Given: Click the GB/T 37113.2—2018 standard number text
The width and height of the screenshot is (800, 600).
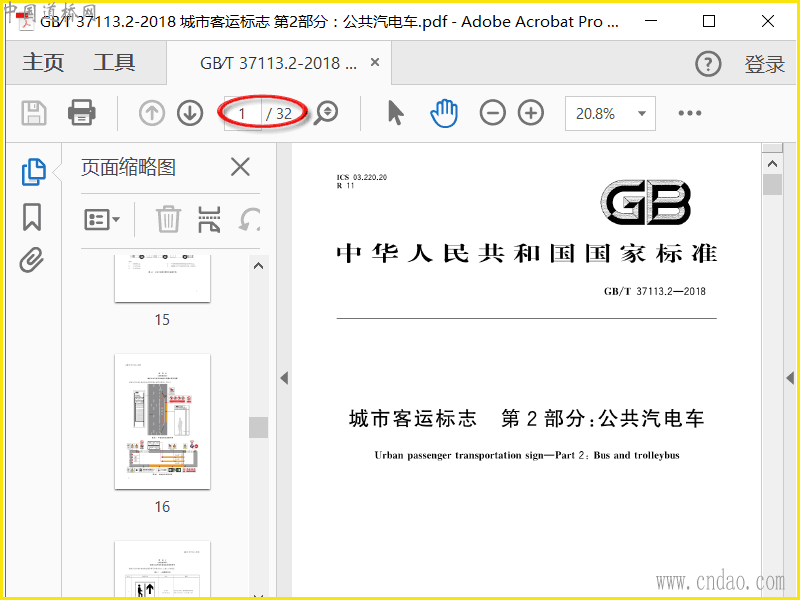Looking at the screenshot, I should coord(655,291).
